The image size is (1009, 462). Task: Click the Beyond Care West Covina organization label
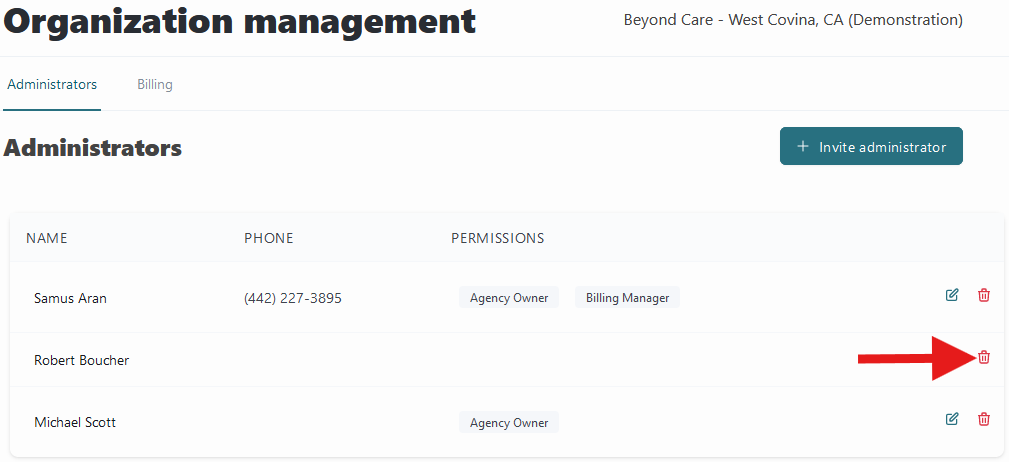tap(793, 20)
